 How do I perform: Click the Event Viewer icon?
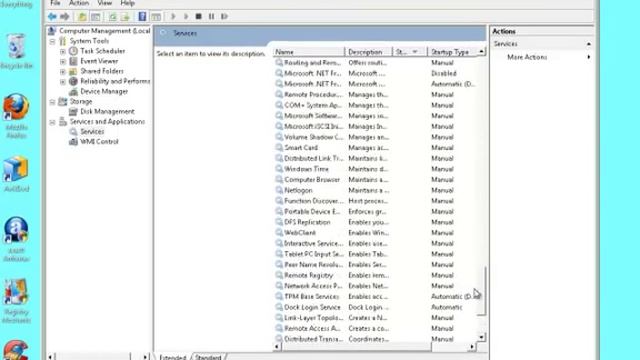[x=73, y=61]
